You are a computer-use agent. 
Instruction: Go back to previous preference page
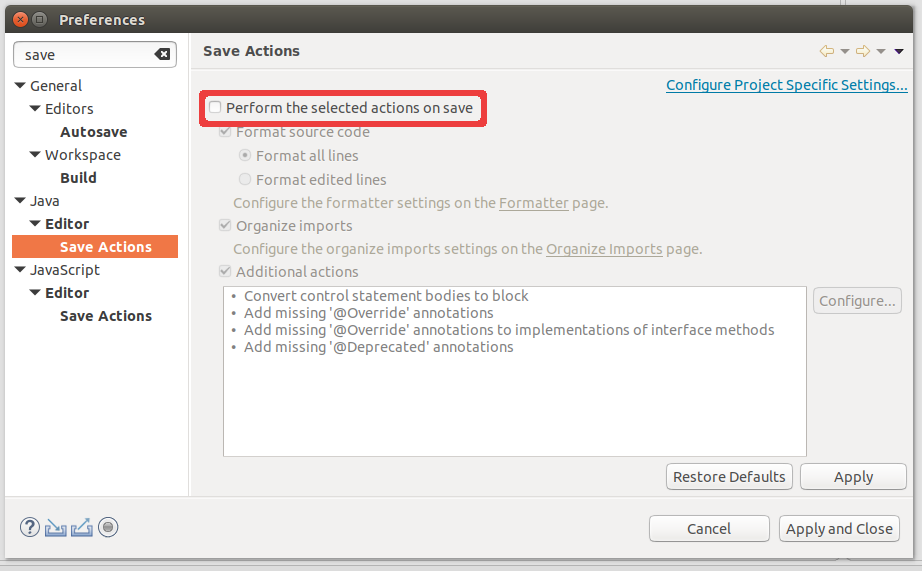826,51
